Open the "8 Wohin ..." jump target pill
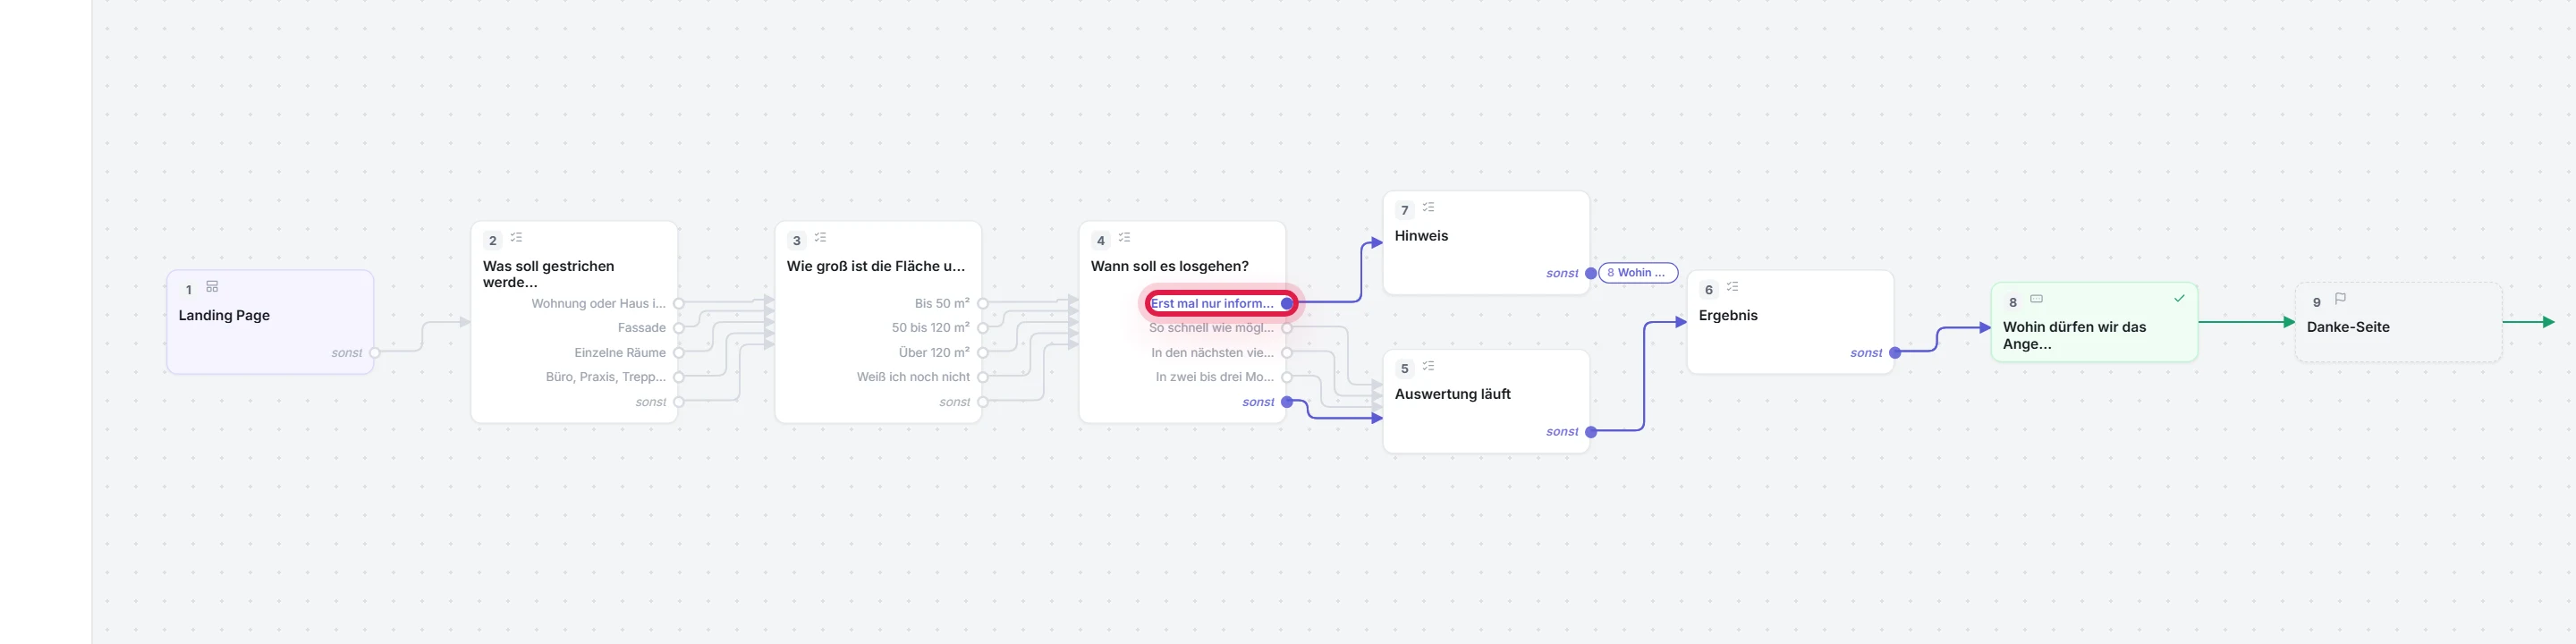Screen dimensions: 2576x644 [x=1638, y=273]
